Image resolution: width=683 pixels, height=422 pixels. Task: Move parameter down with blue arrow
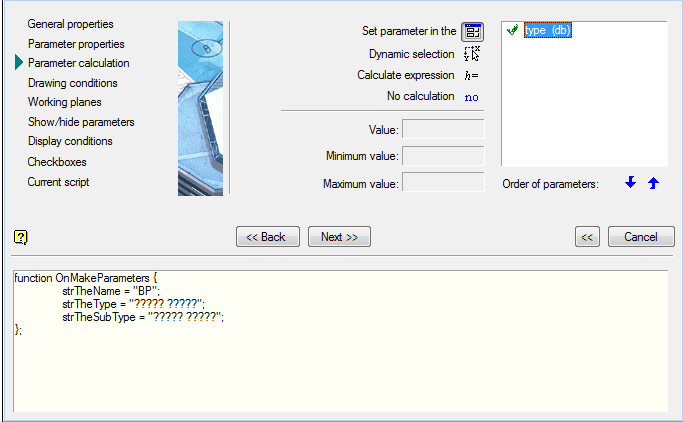tap(630, 183)
